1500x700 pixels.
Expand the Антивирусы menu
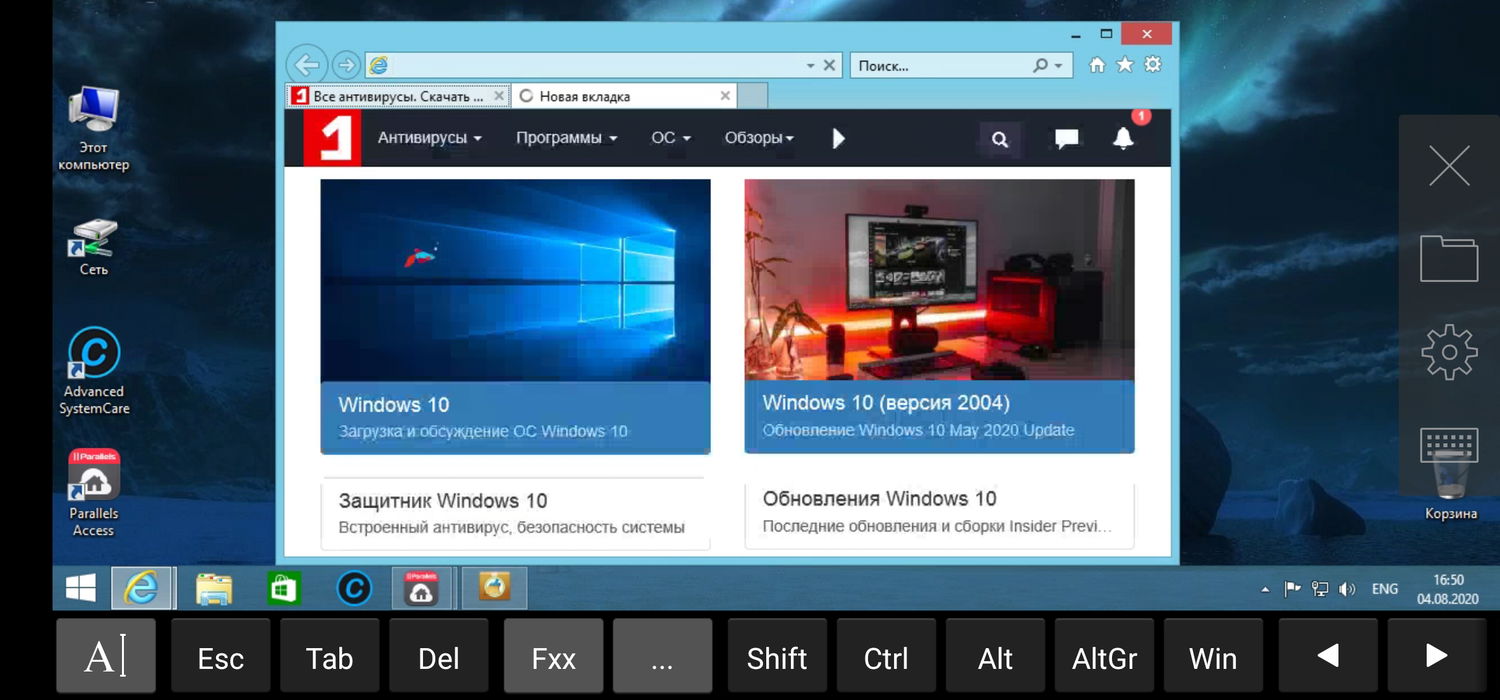point(430,138)
